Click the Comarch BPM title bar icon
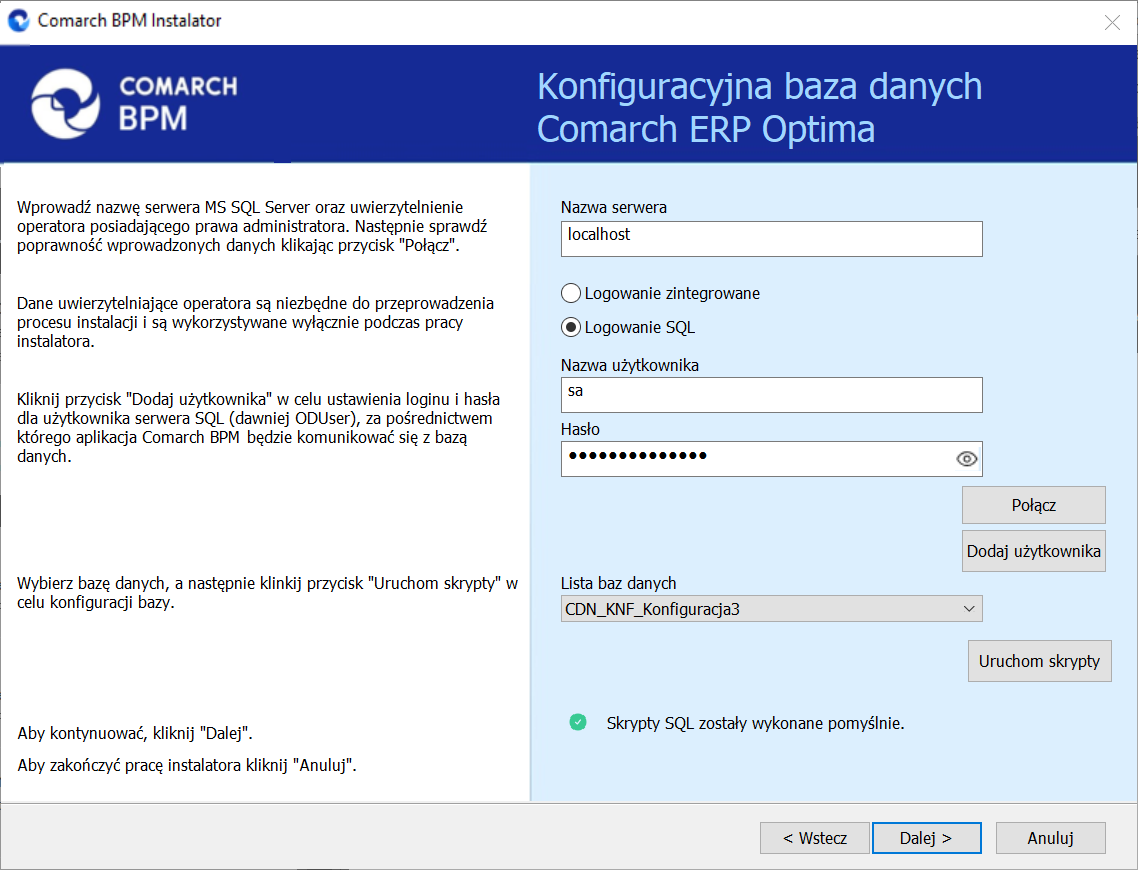The height and width of the screenshot is (870, 1138). [18, 20]
